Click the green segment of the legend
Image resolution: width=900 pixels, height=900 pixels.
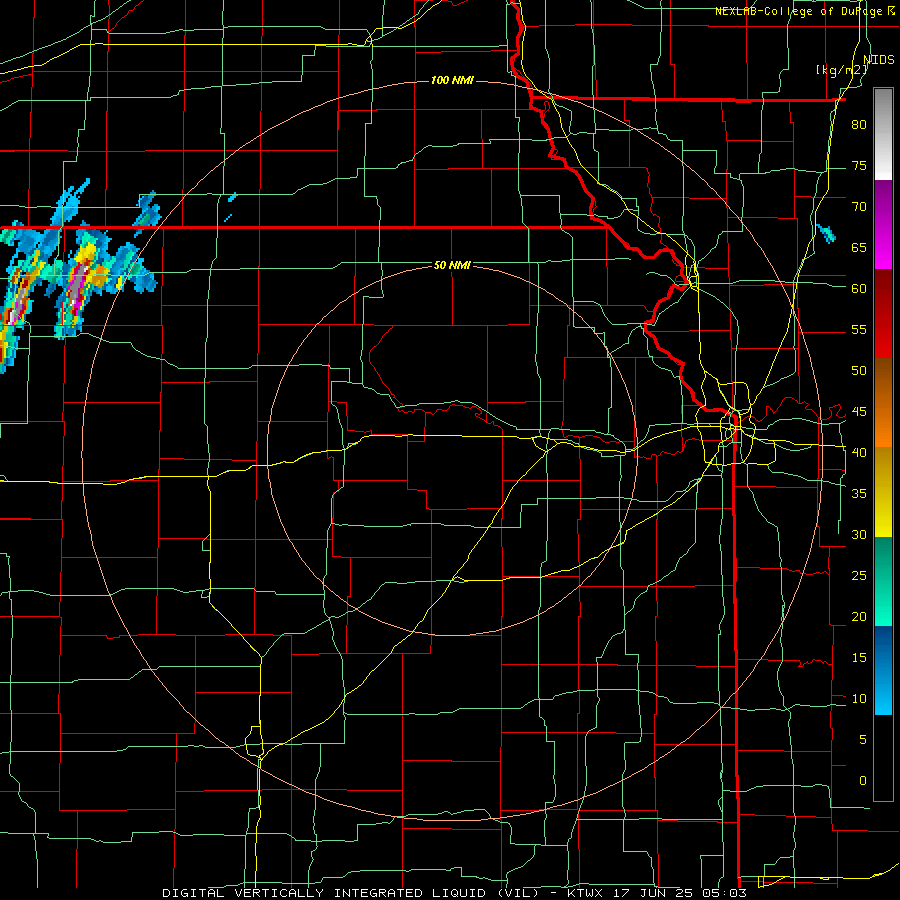tap(883, 581)
